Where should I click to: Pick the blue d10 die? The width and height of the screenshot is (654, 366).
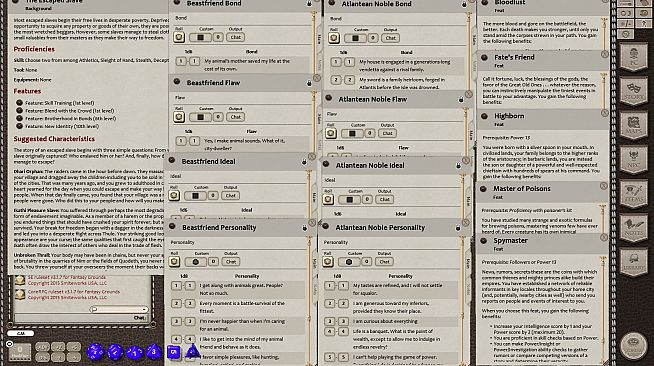(x=134, y=352)
